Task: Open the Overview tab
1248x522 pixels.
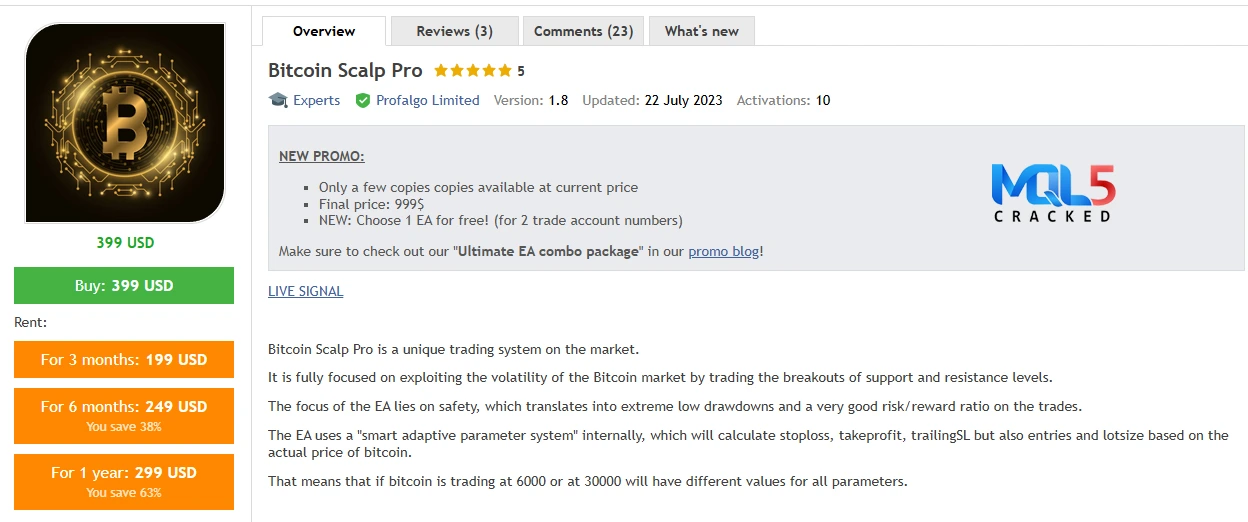Action: [324, 31]
